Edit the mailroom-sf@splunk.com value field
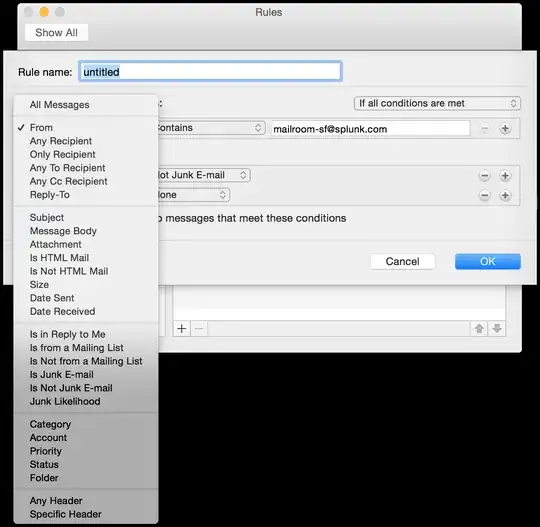The width and height of the screenshot is (540, 527). pos(370,129)
